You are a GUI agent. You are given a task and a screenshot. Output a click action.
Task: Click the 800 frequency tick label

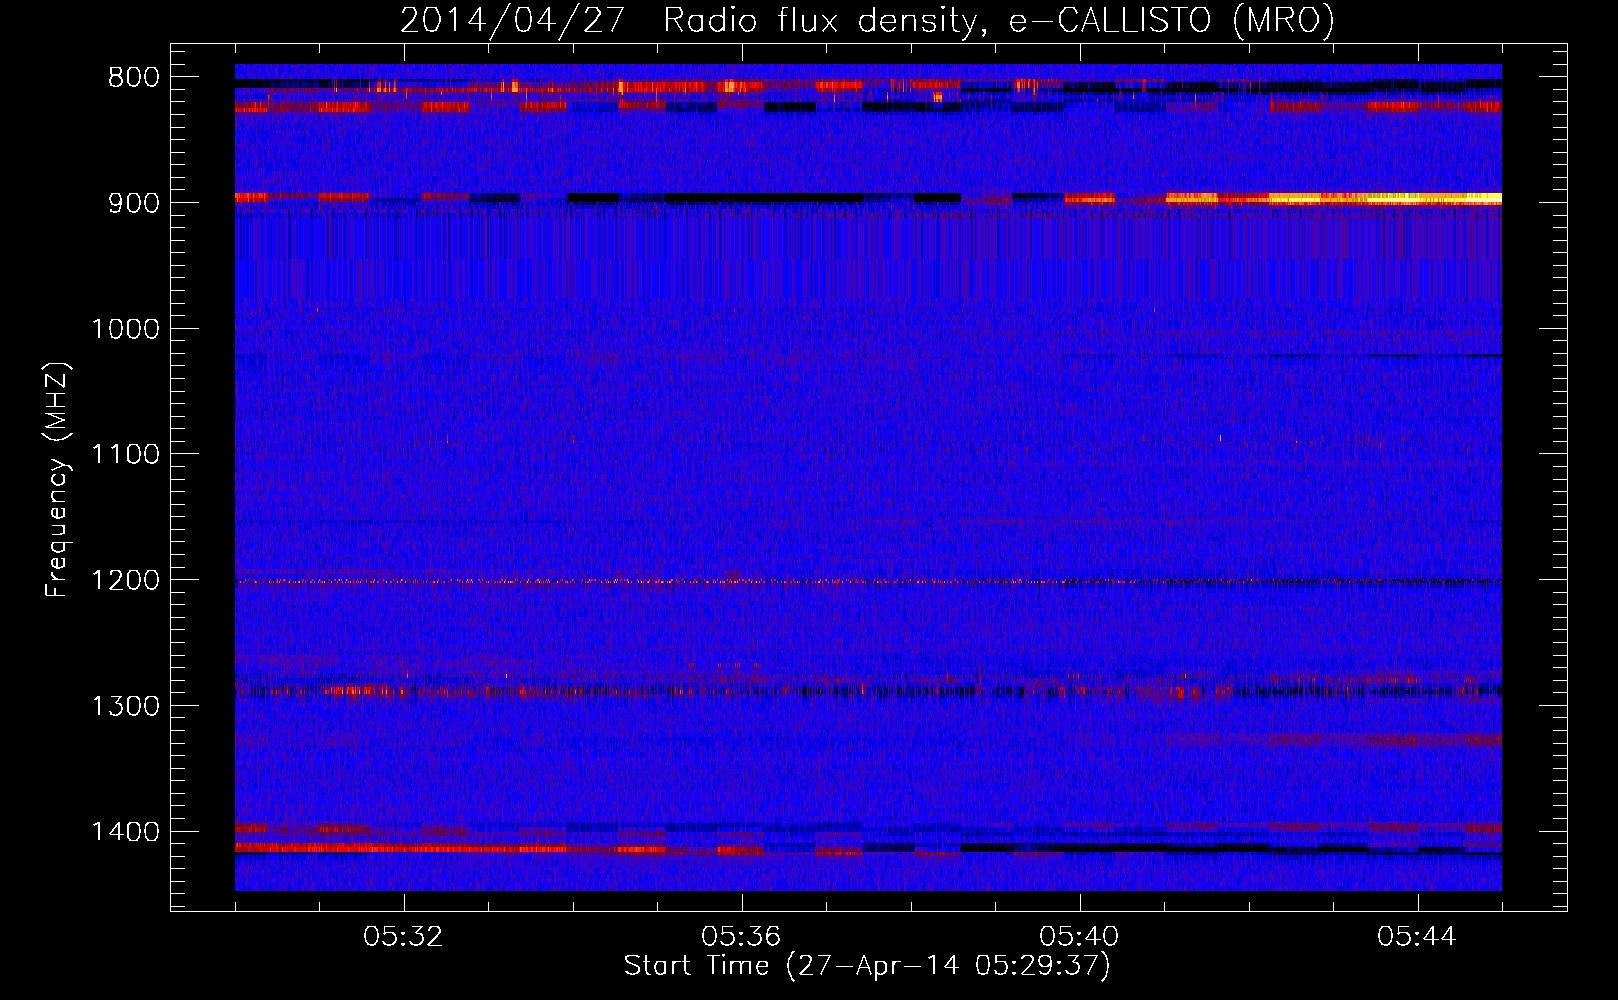tap(133, 78)
